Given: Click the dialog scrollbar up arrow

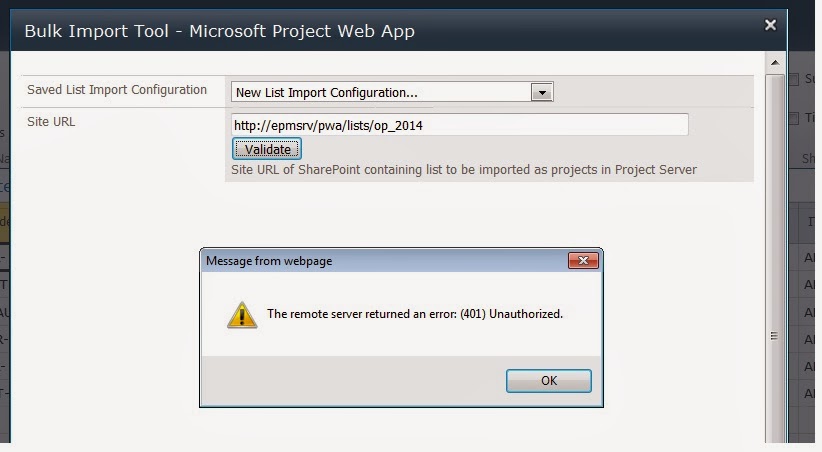Looking at the screenshot, I should [775, 63].
